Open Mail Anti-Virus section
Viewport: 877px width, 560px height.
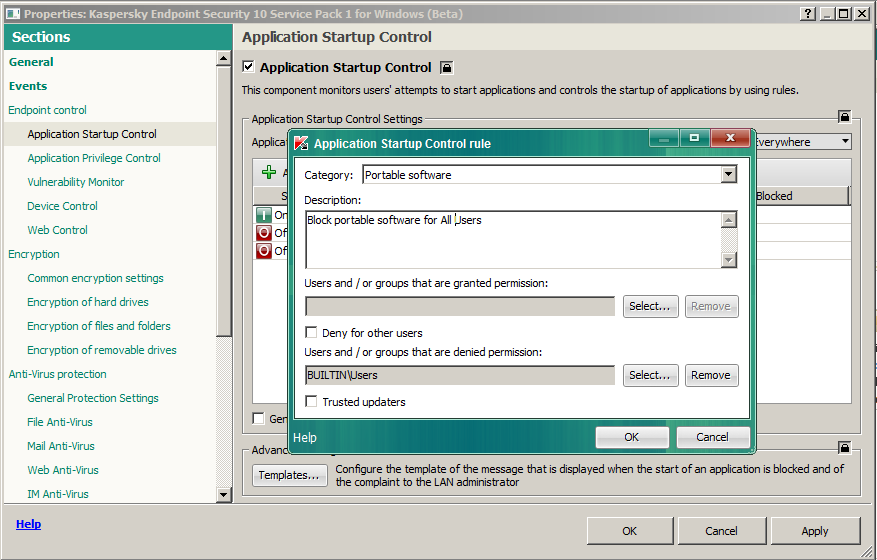[61, 447]
